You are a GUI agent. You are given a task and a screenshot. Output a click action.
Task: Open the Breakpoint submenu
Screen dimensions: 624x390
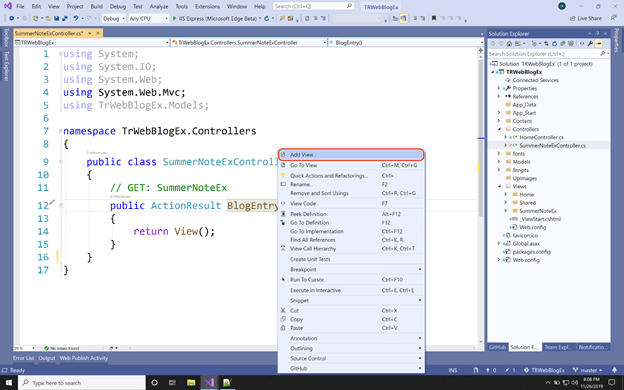351,269
